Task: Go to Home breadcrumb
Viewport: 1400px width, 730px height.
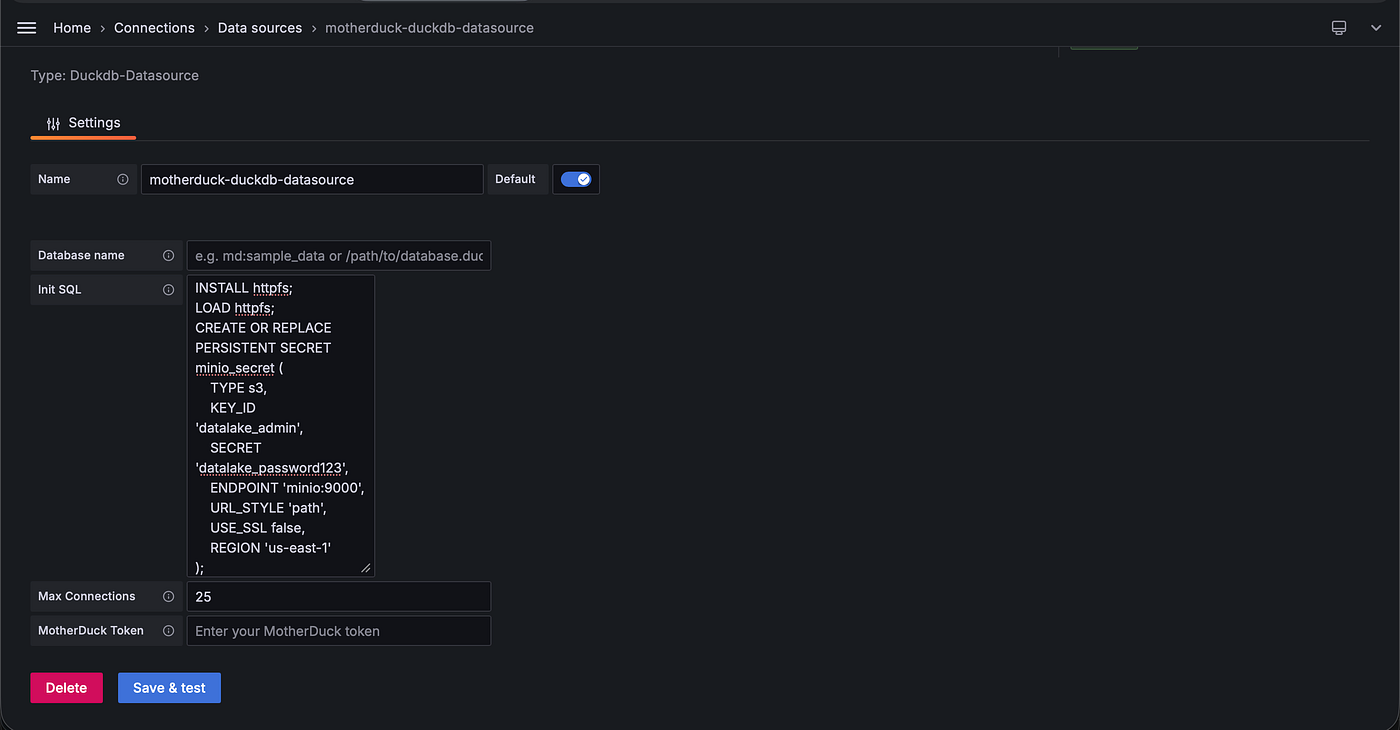Action: (72, 28)
